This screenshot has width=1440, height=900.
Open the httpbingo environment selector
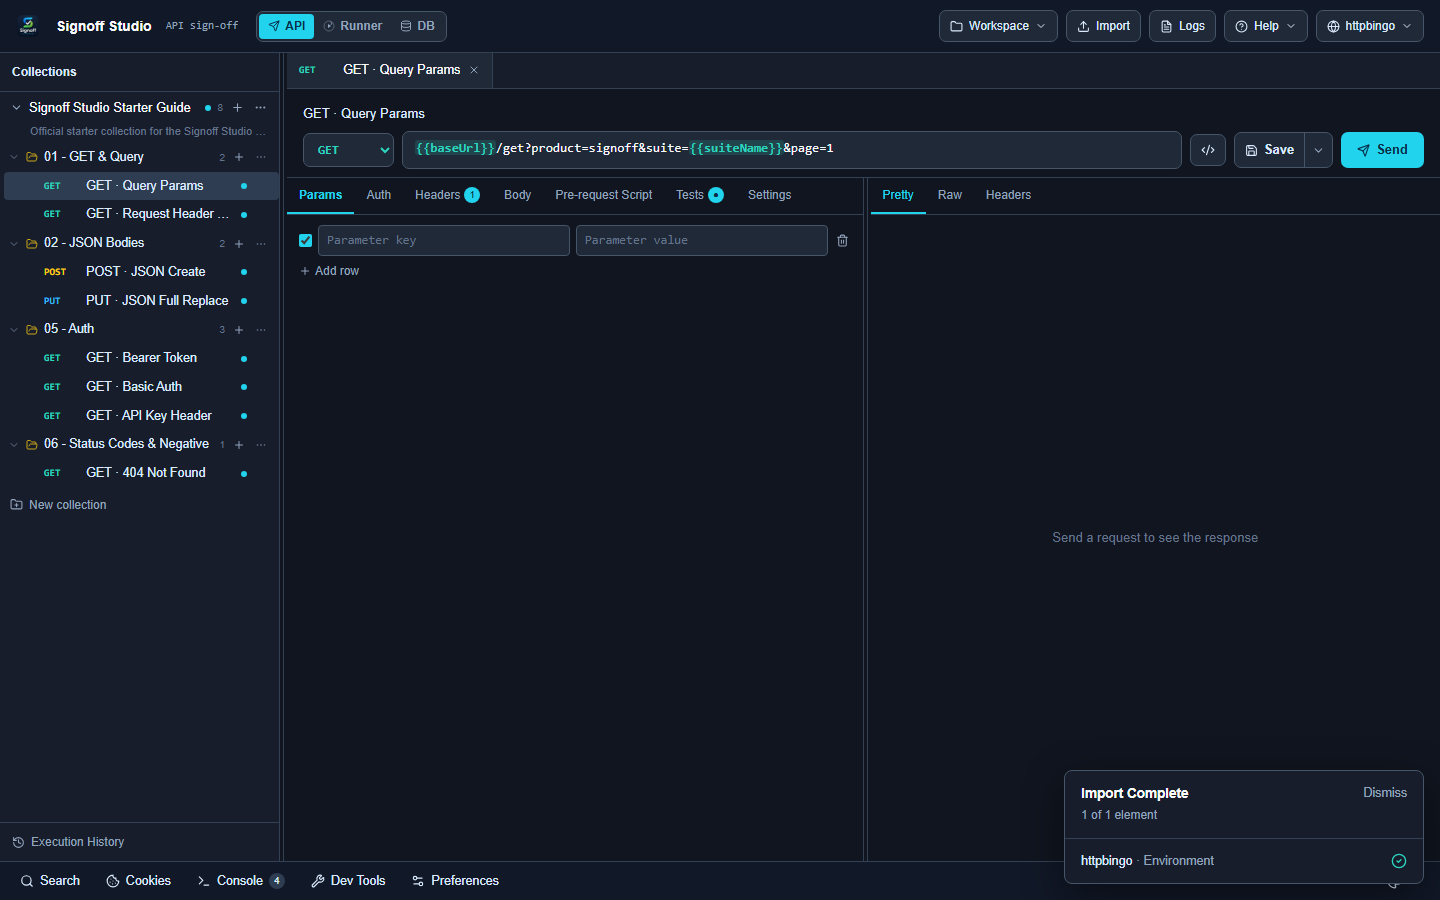click(1370, 26)
